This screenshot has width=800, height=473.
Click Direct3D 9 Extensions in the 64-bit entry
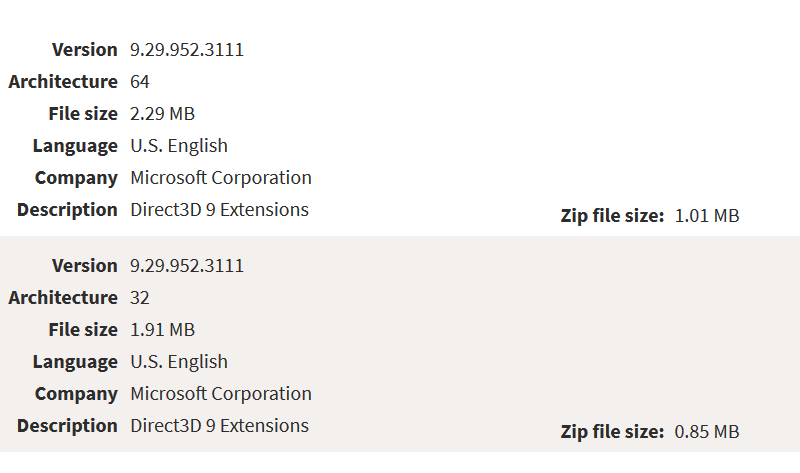[x=219, y=210]
